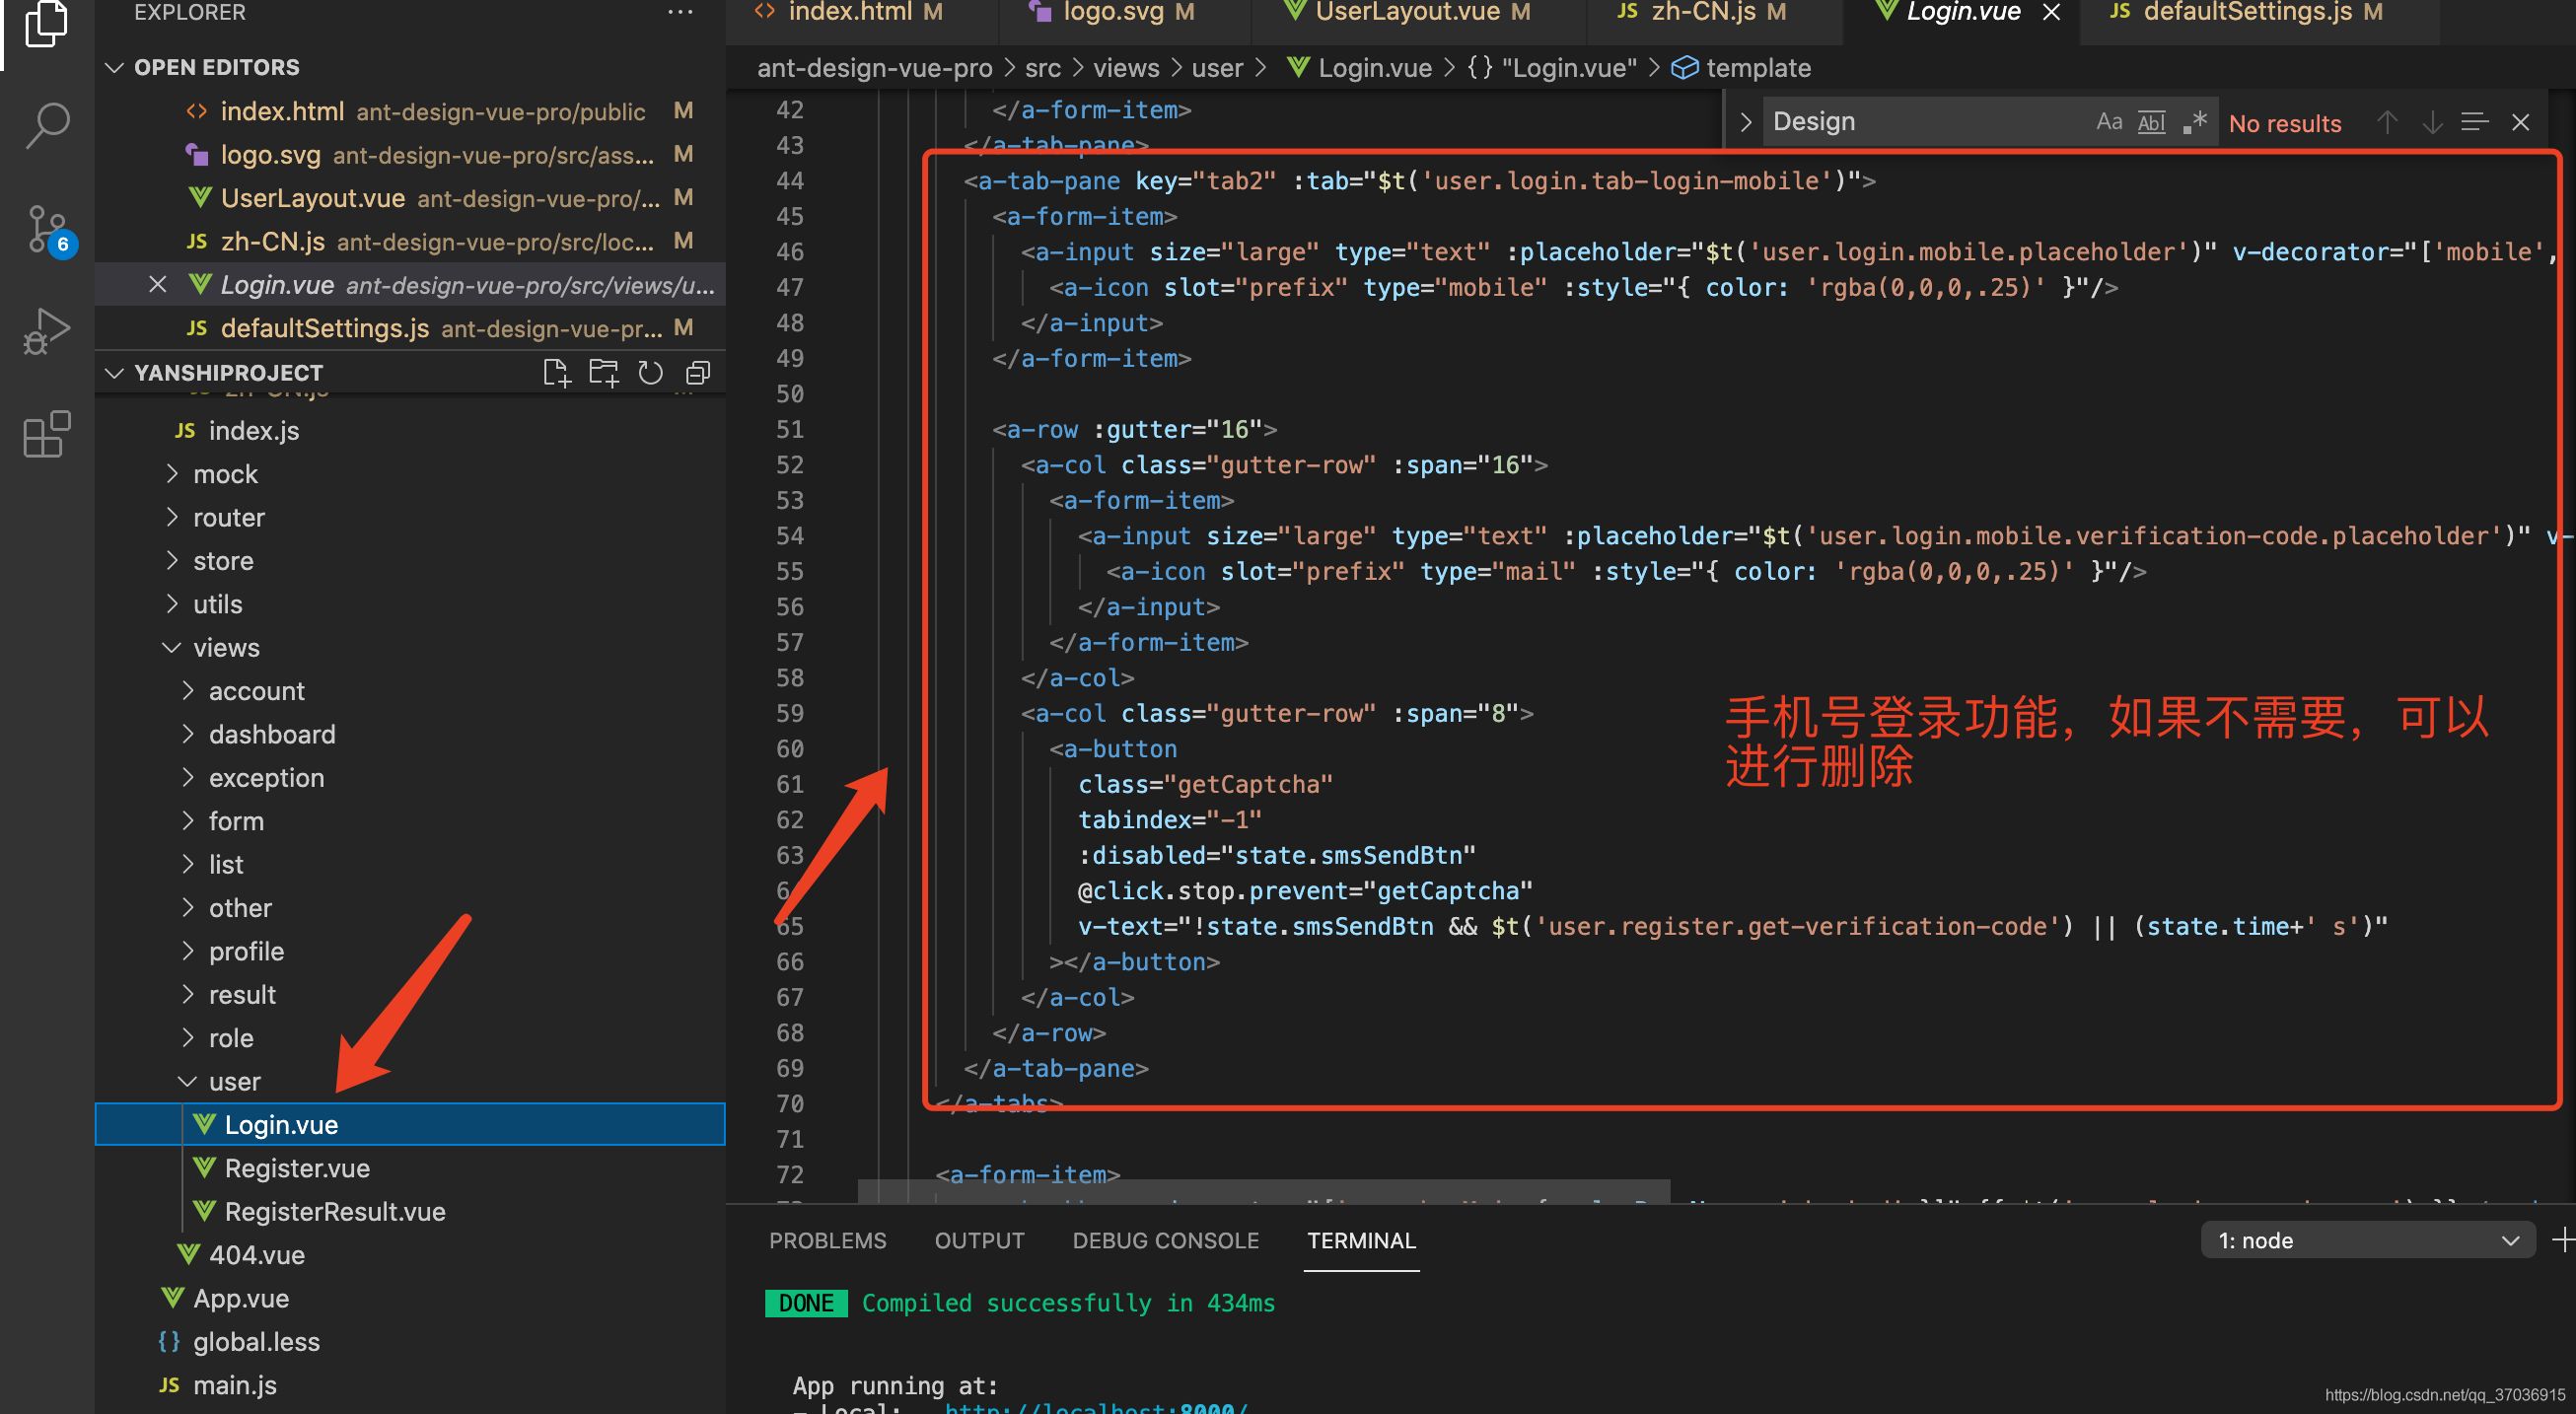Toggle Match Whole Word in find widget
The height and width of the screenshot is (1414, 2576).
(x=2150, y=122)
